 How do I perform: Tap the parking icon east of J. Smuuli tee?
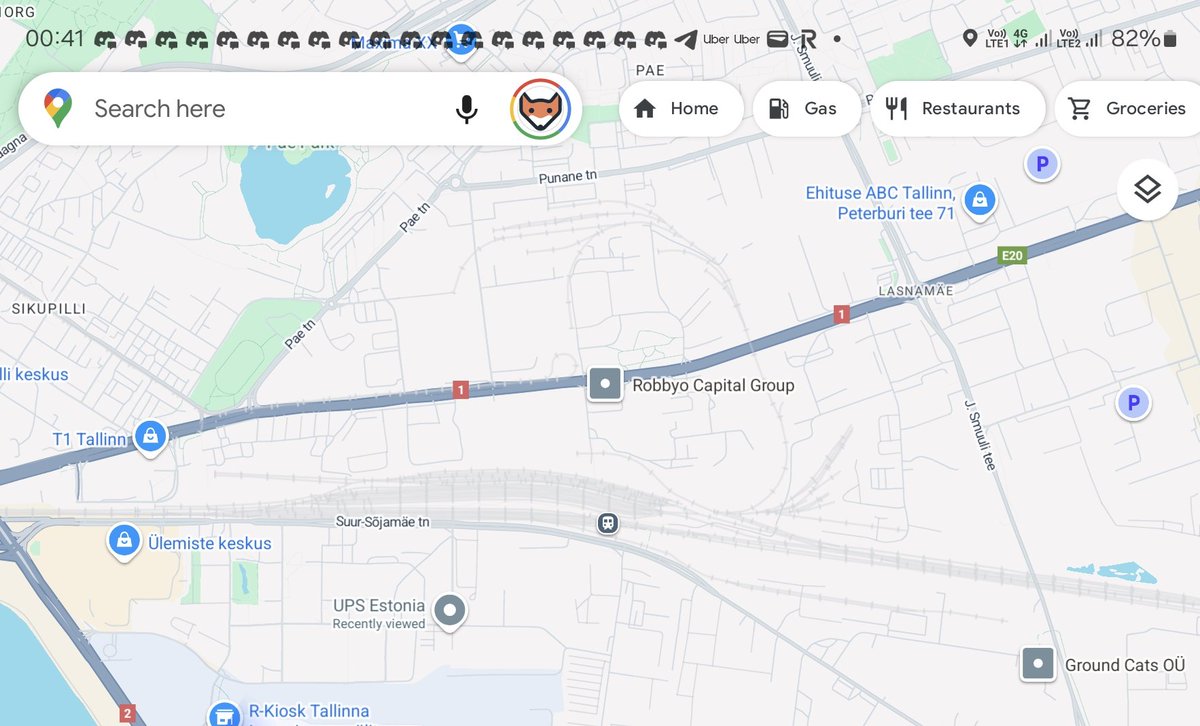coord(1133,404)
